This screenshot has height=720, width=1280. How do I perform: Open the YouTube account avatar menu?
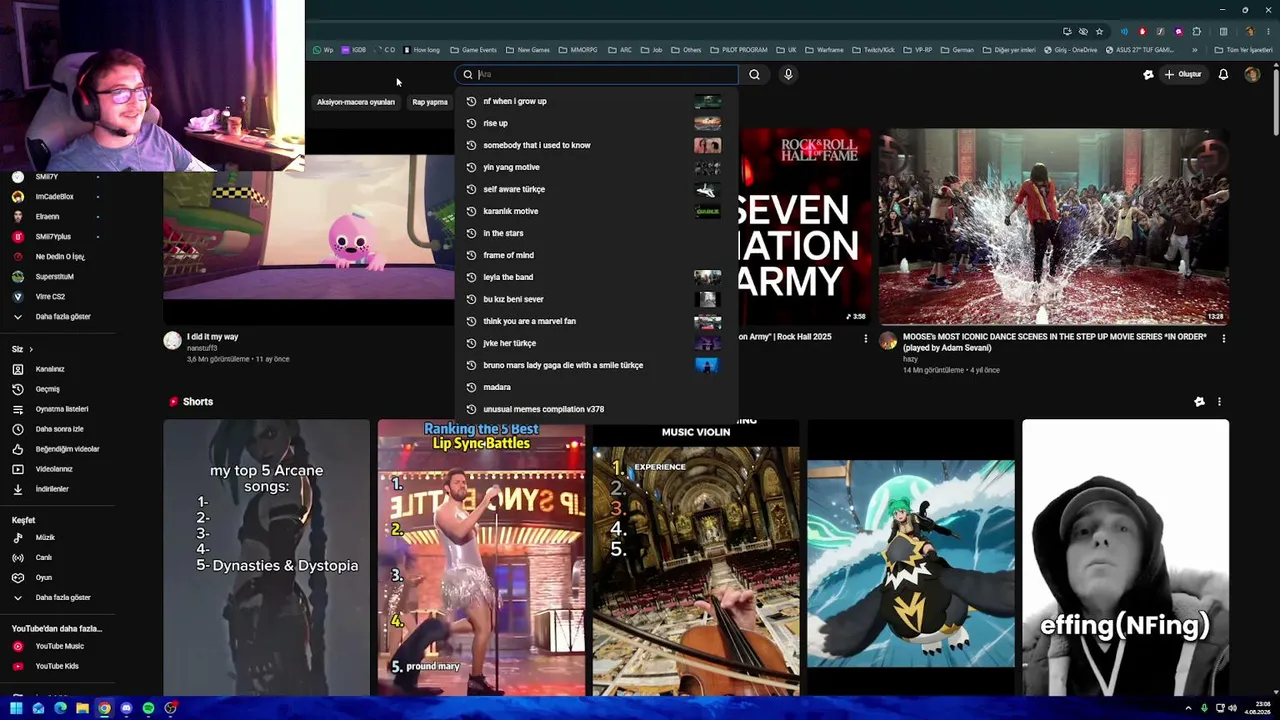pyautogui.click(x=1252, y=74)
